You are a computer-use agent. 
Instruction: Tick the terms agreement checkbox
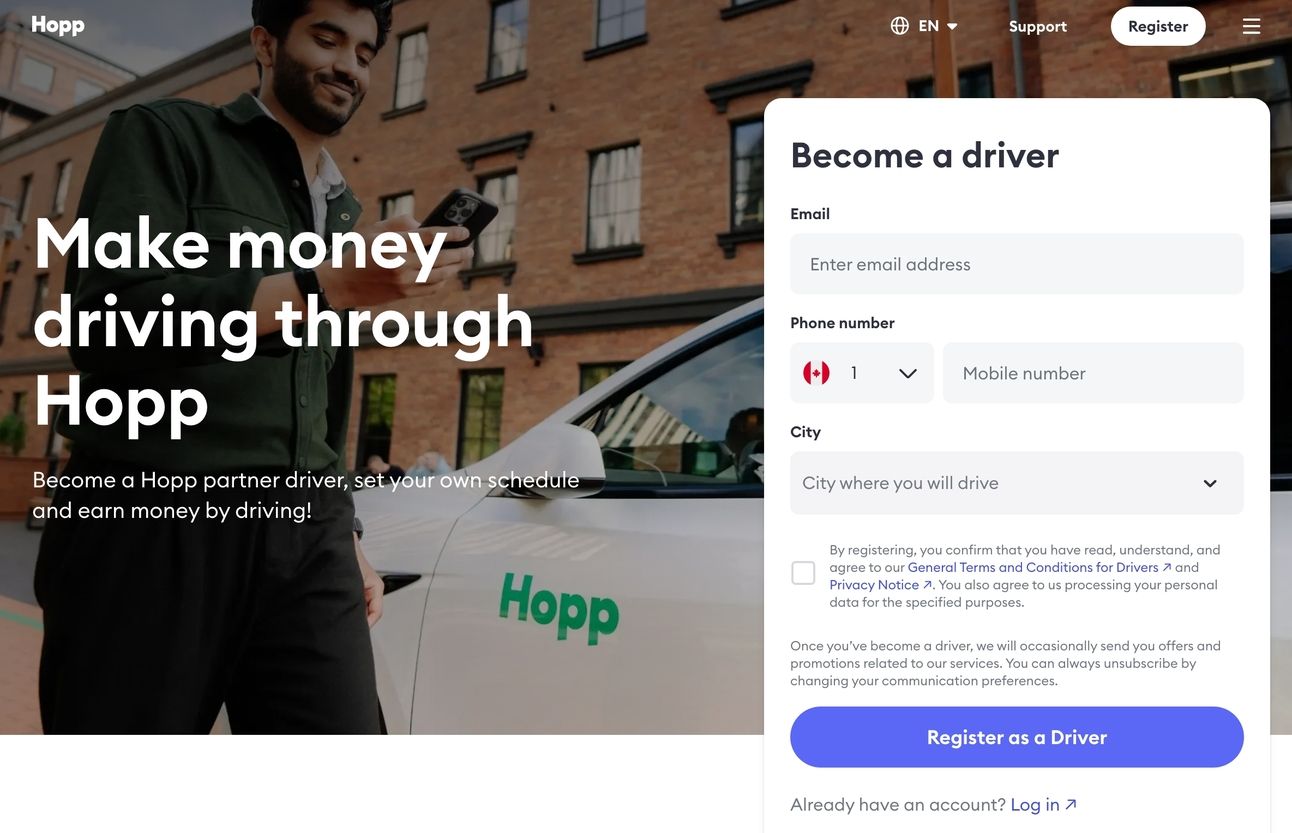pyautogui.click(x=803, y=573)
